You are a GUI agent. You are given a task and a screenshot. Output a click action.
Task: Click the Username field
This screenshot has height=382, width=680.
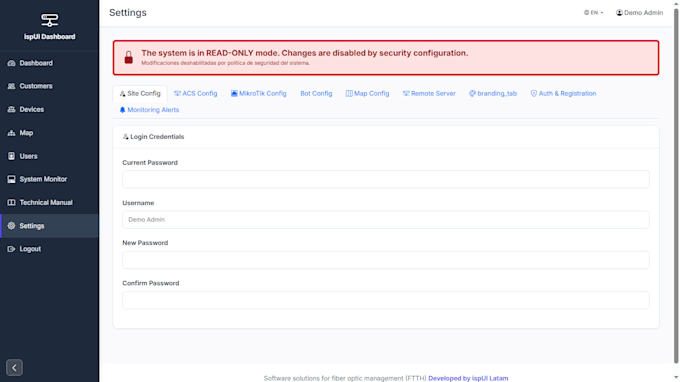386,219
